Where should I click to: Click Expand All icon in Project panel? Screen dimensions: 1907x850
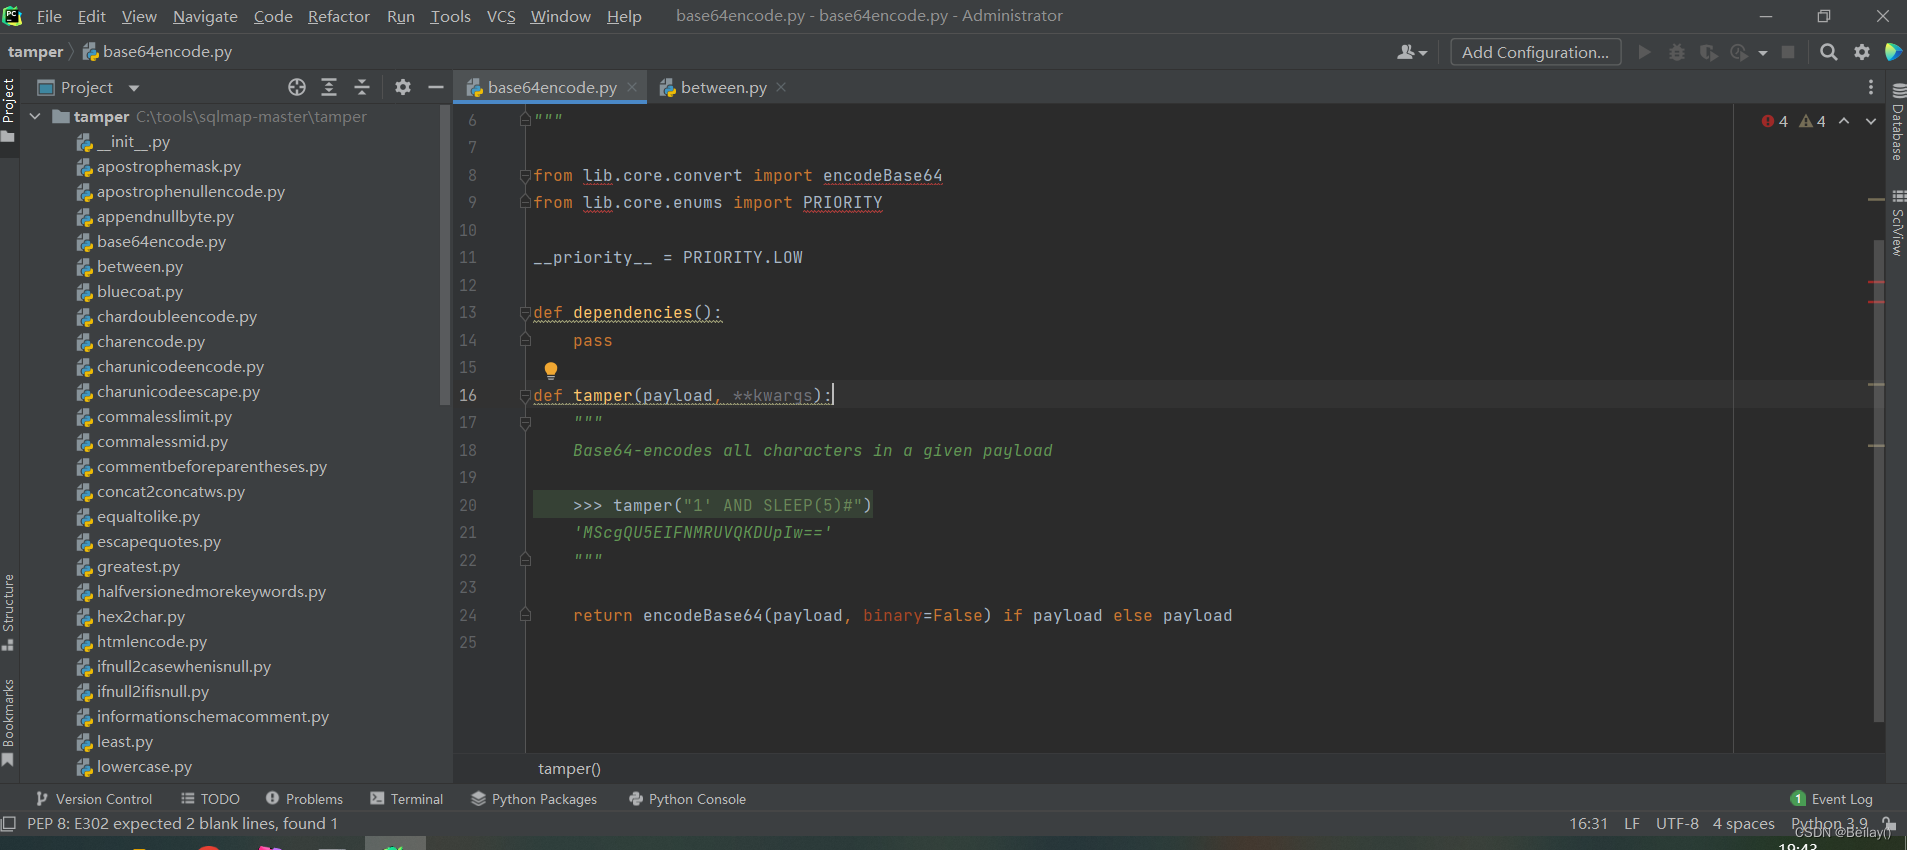[329, 87]
